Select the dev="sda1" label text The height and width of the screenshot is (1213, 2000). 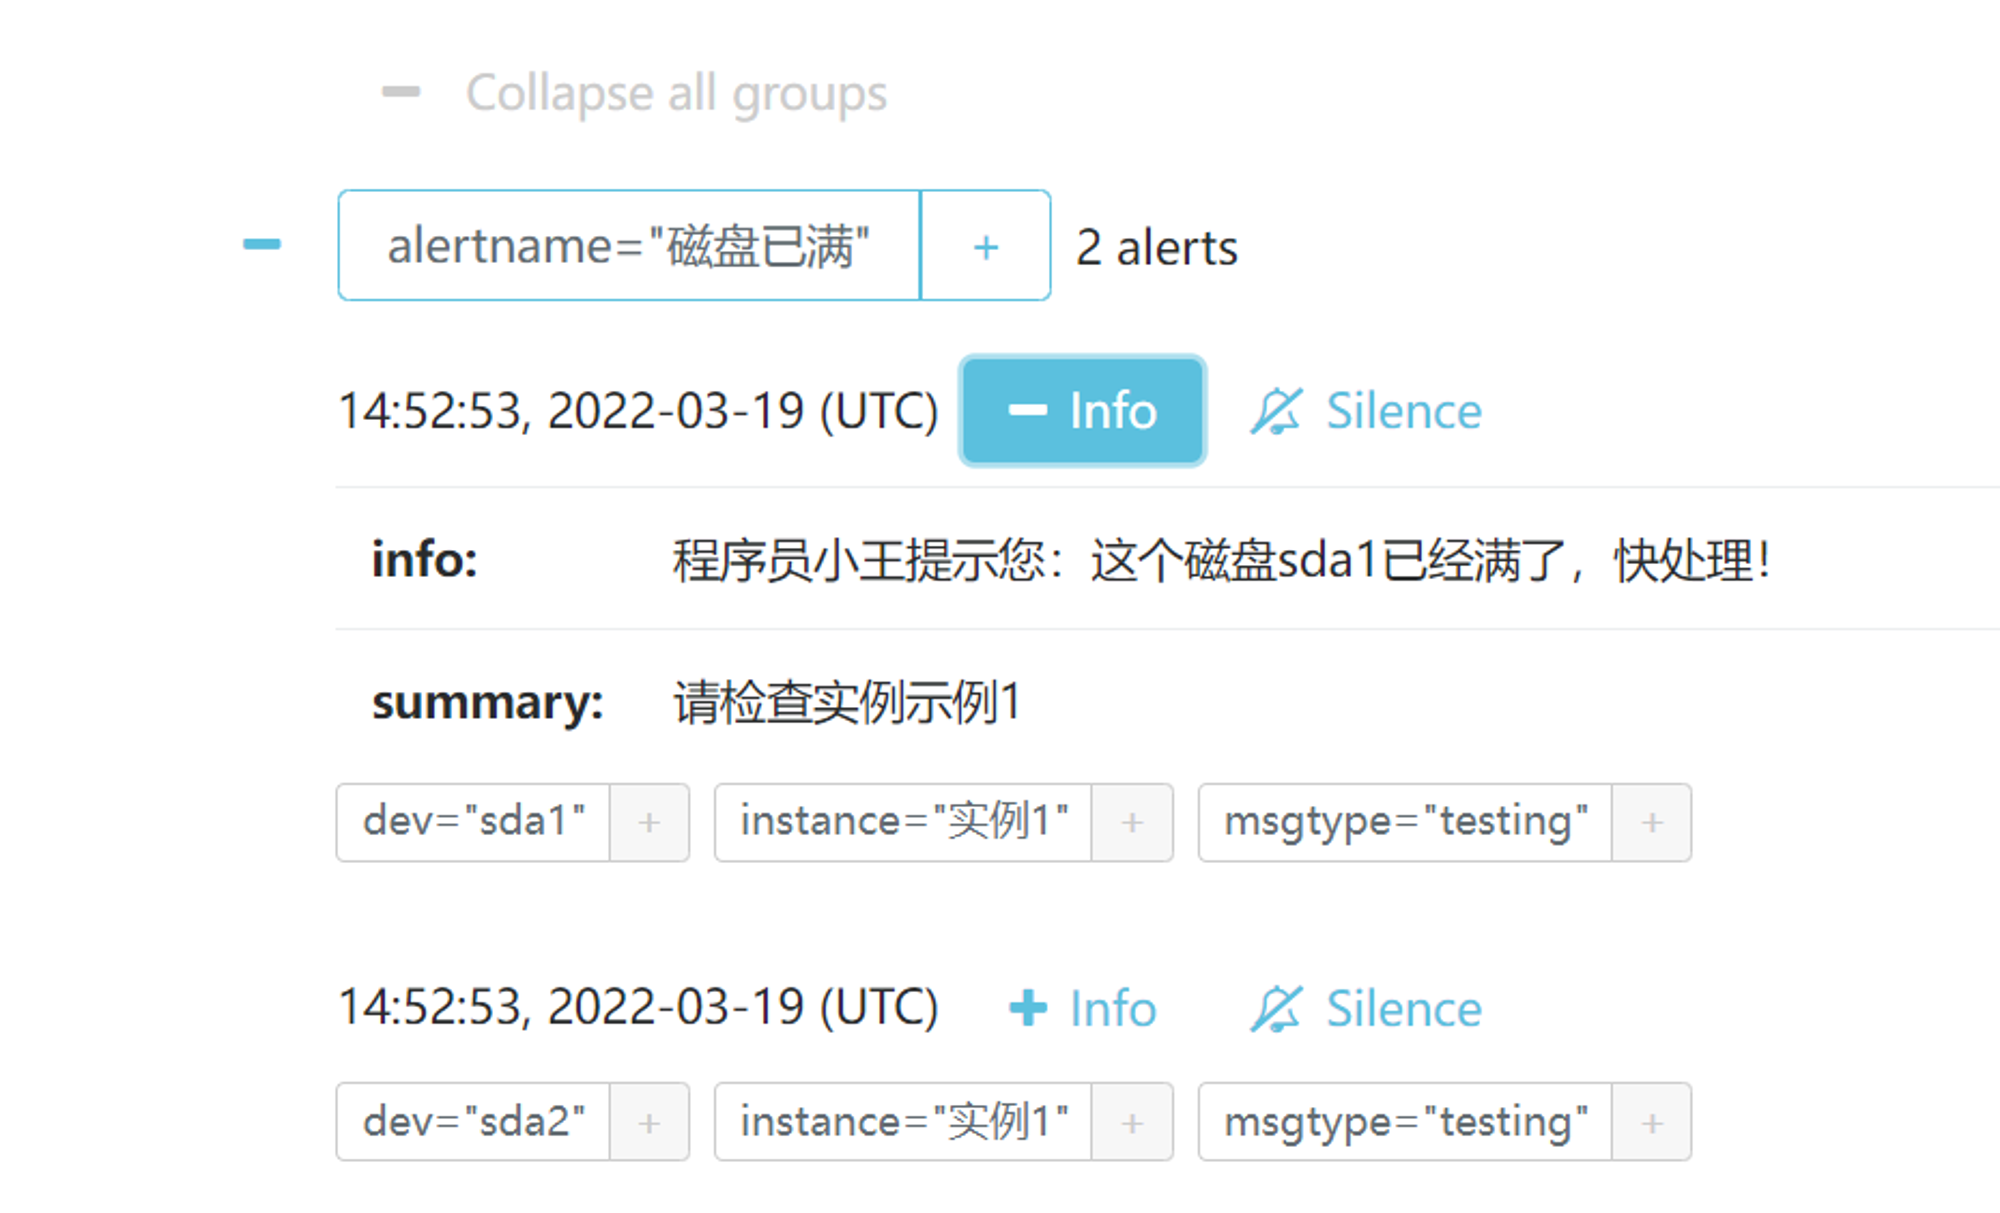click(x=473, y=823)
